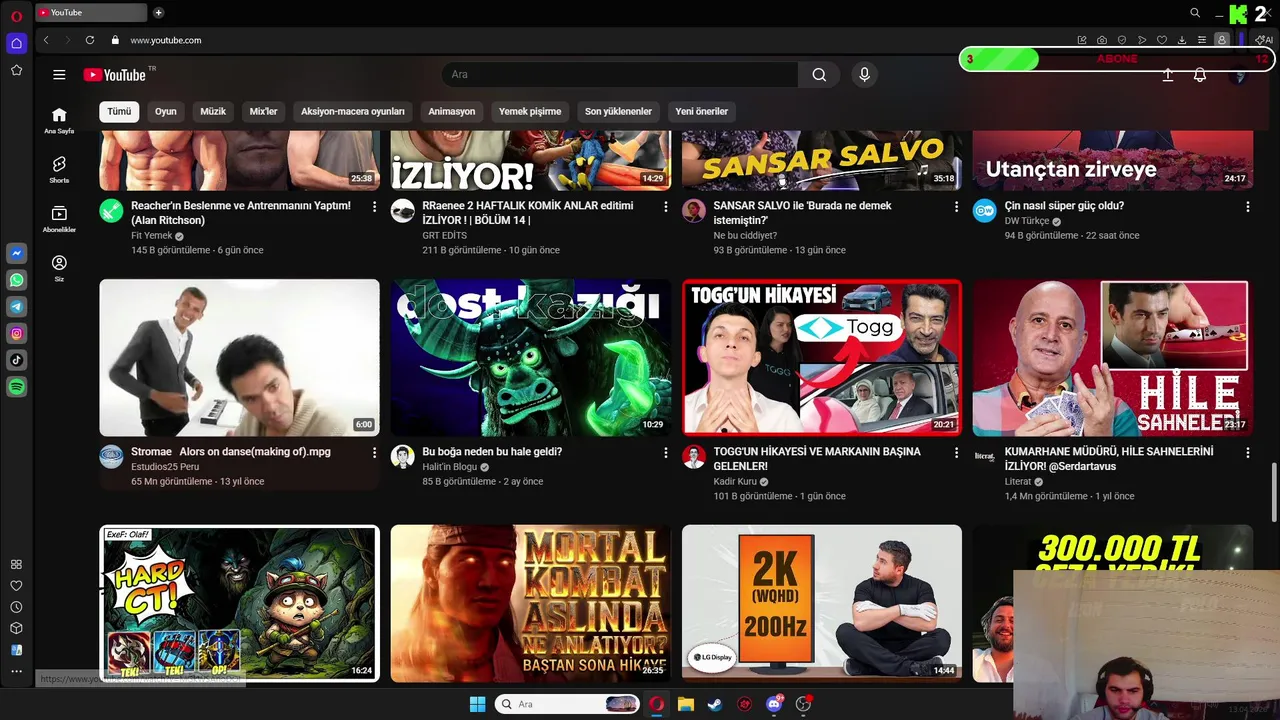The height and width of the screenshot is (720, 1280).
Task: Open the YouTube hamburger guide menu
Action: [59, 75]
